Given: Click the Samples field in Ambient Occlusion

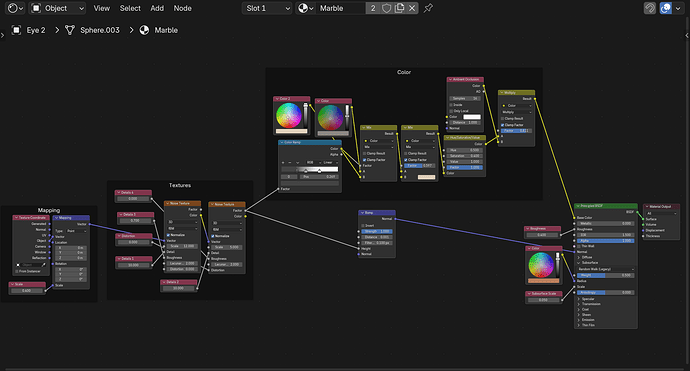Looking at the screenshot, I should pyautogui.click(x=465, y=99).
